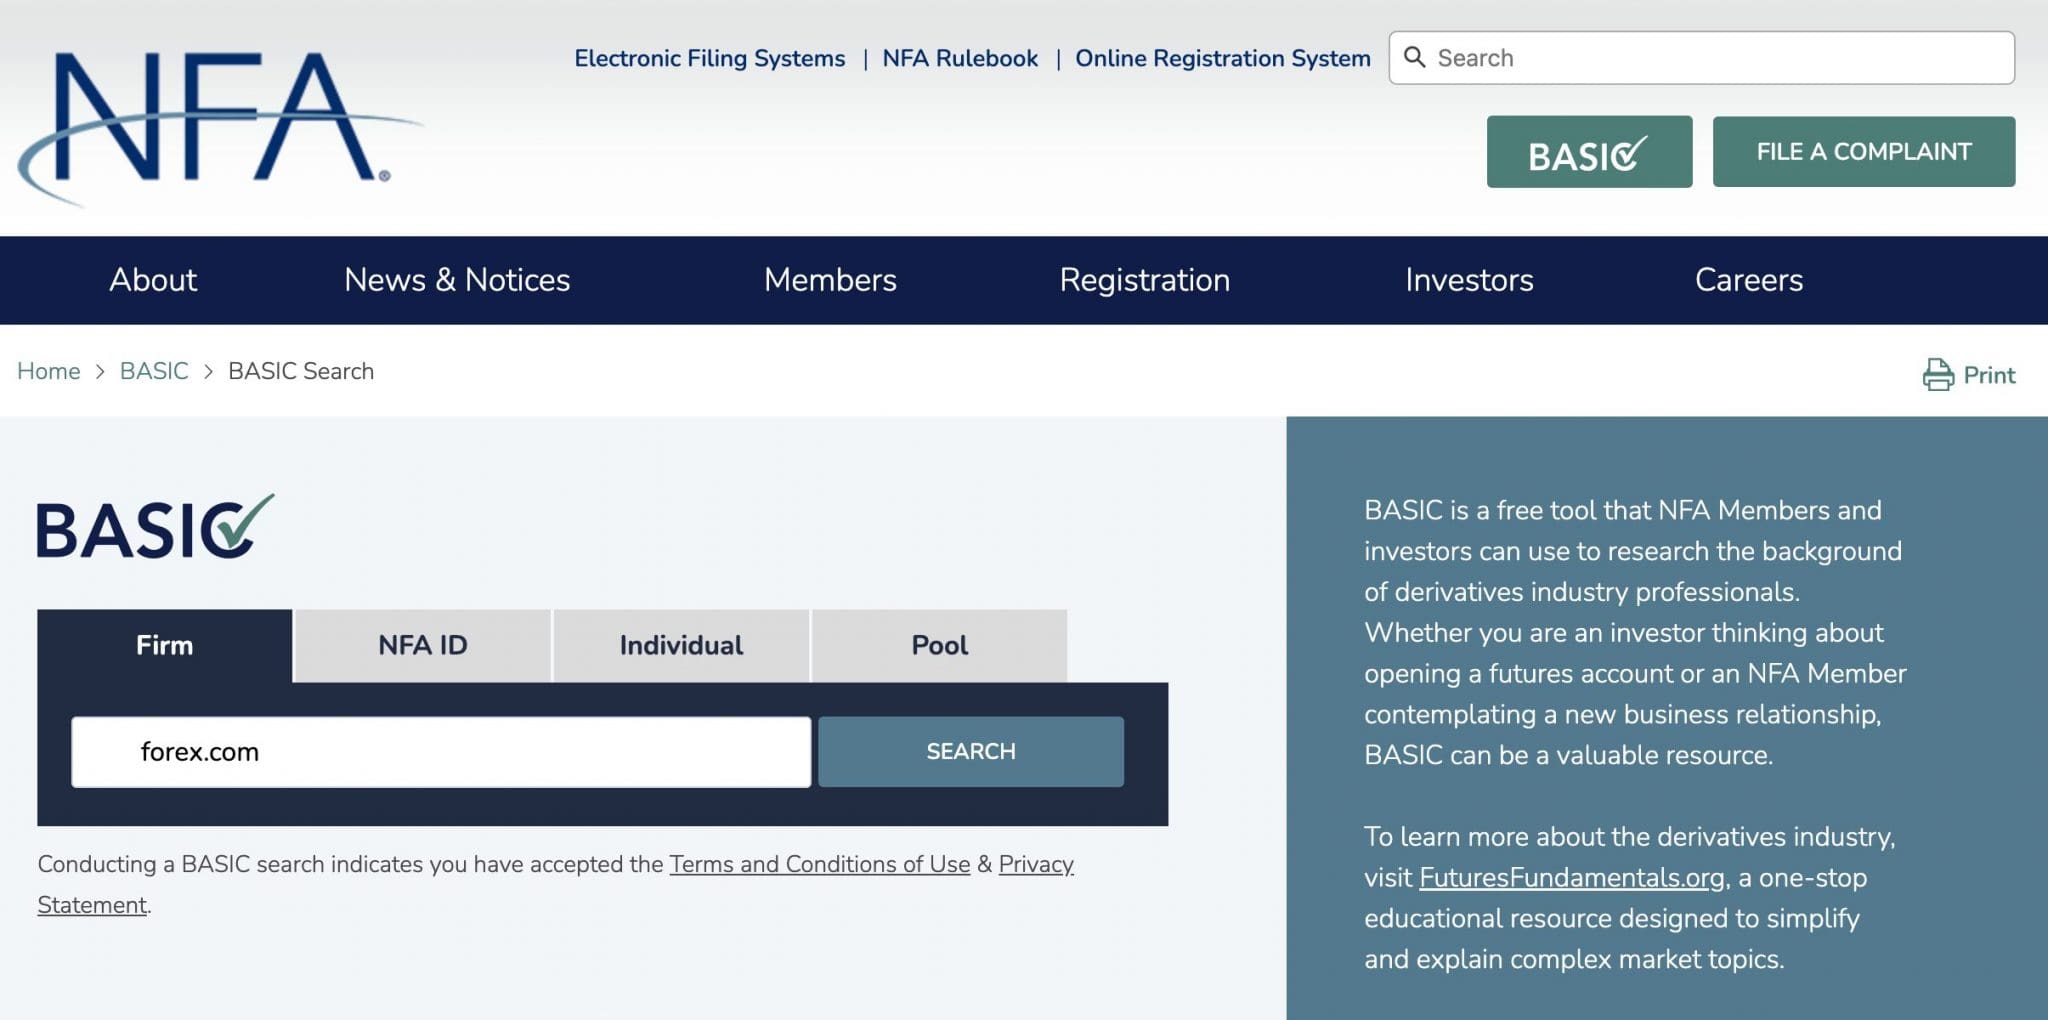Focus the top site Search field
The height and width of the screenshot is (1020, 2048).
(x=1701, y=58)
